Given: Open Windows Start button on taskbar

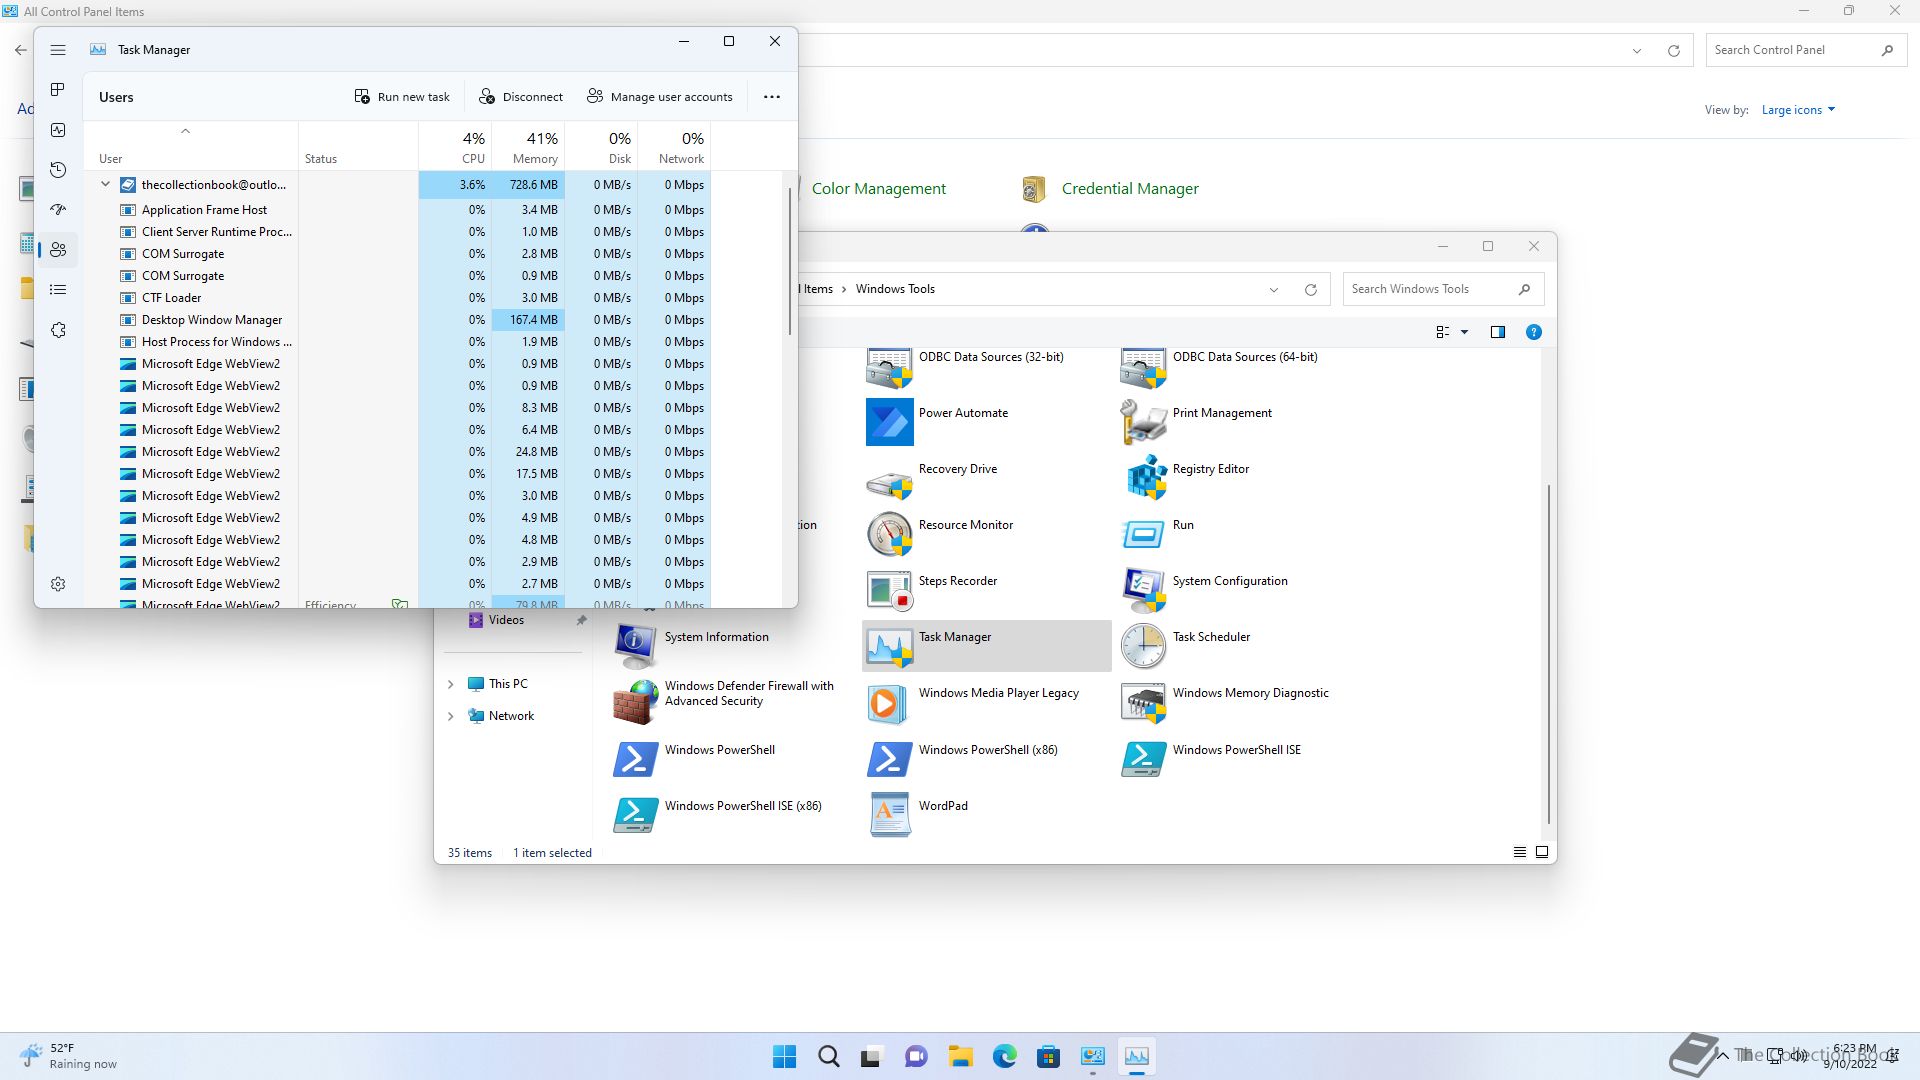Looking at the screenshot, I should click(x=785, y=1056).
